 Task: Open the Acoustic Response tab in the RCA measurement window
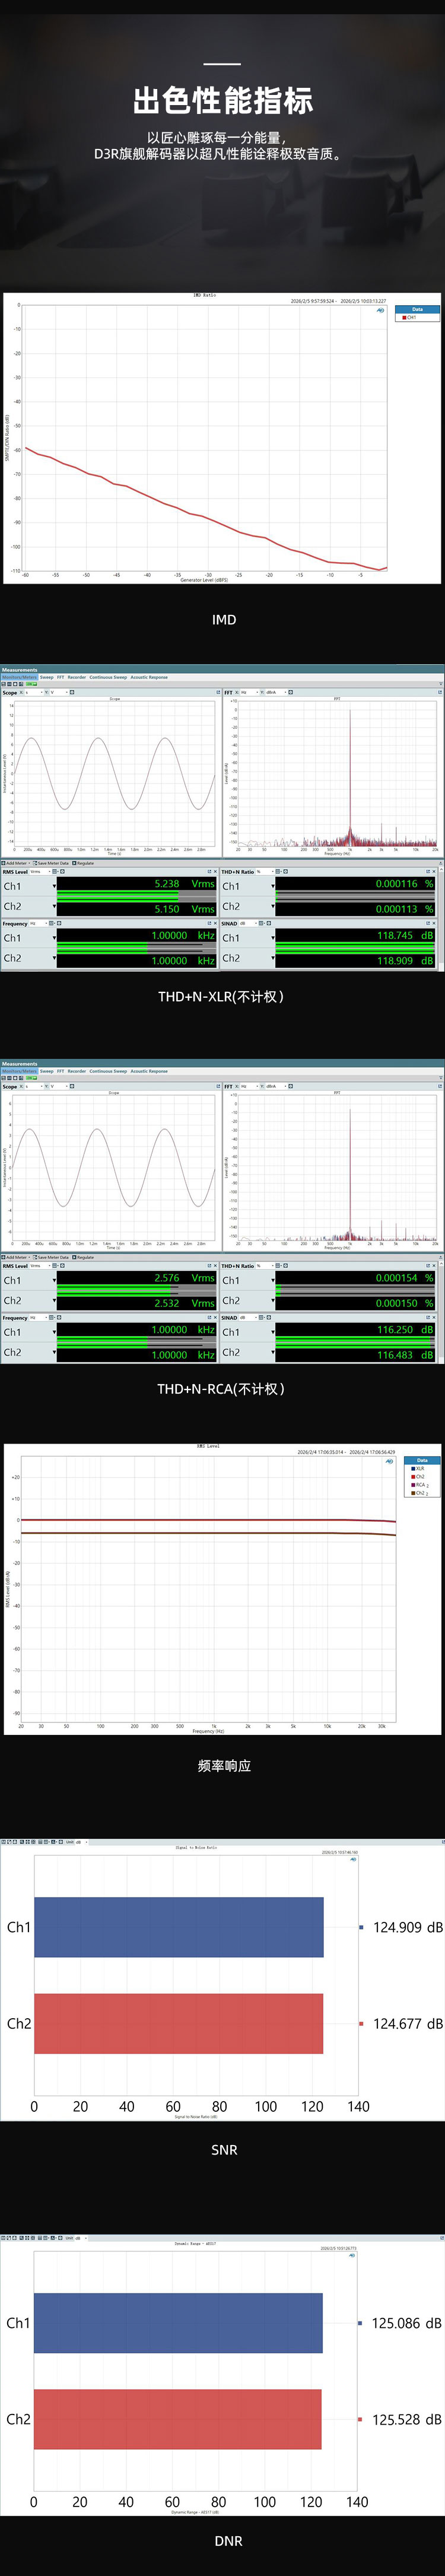(x=149, y=1071)
